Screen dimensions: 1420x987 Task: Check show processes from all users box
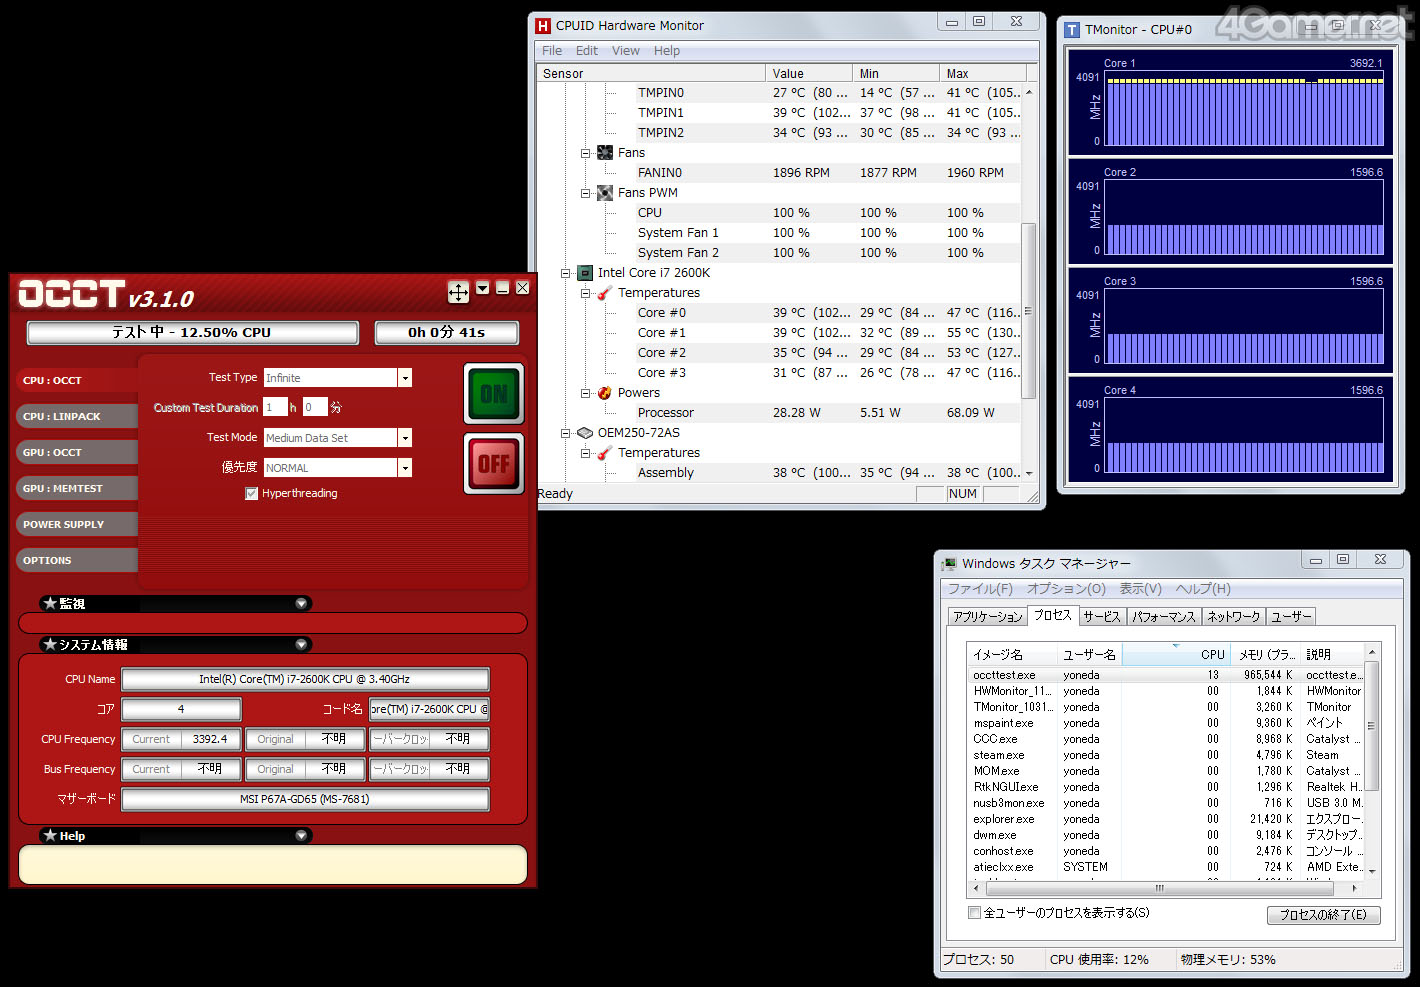click(x=975, y=913)
